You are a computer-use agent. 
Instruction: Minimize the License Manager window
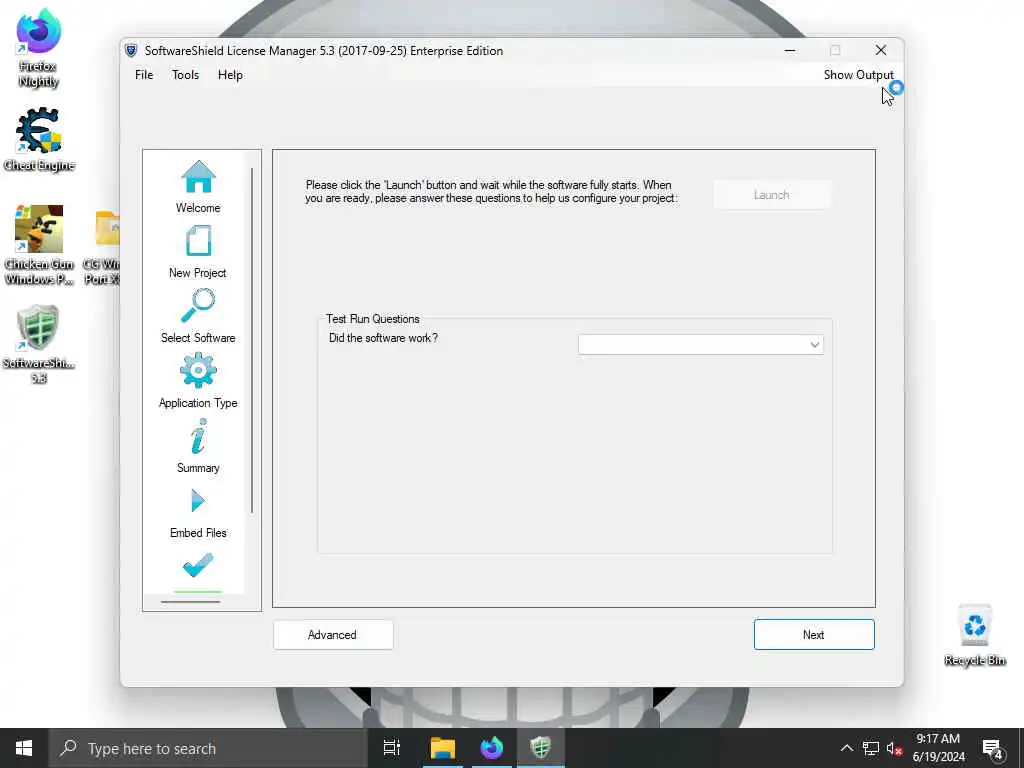tap(790, 50)
